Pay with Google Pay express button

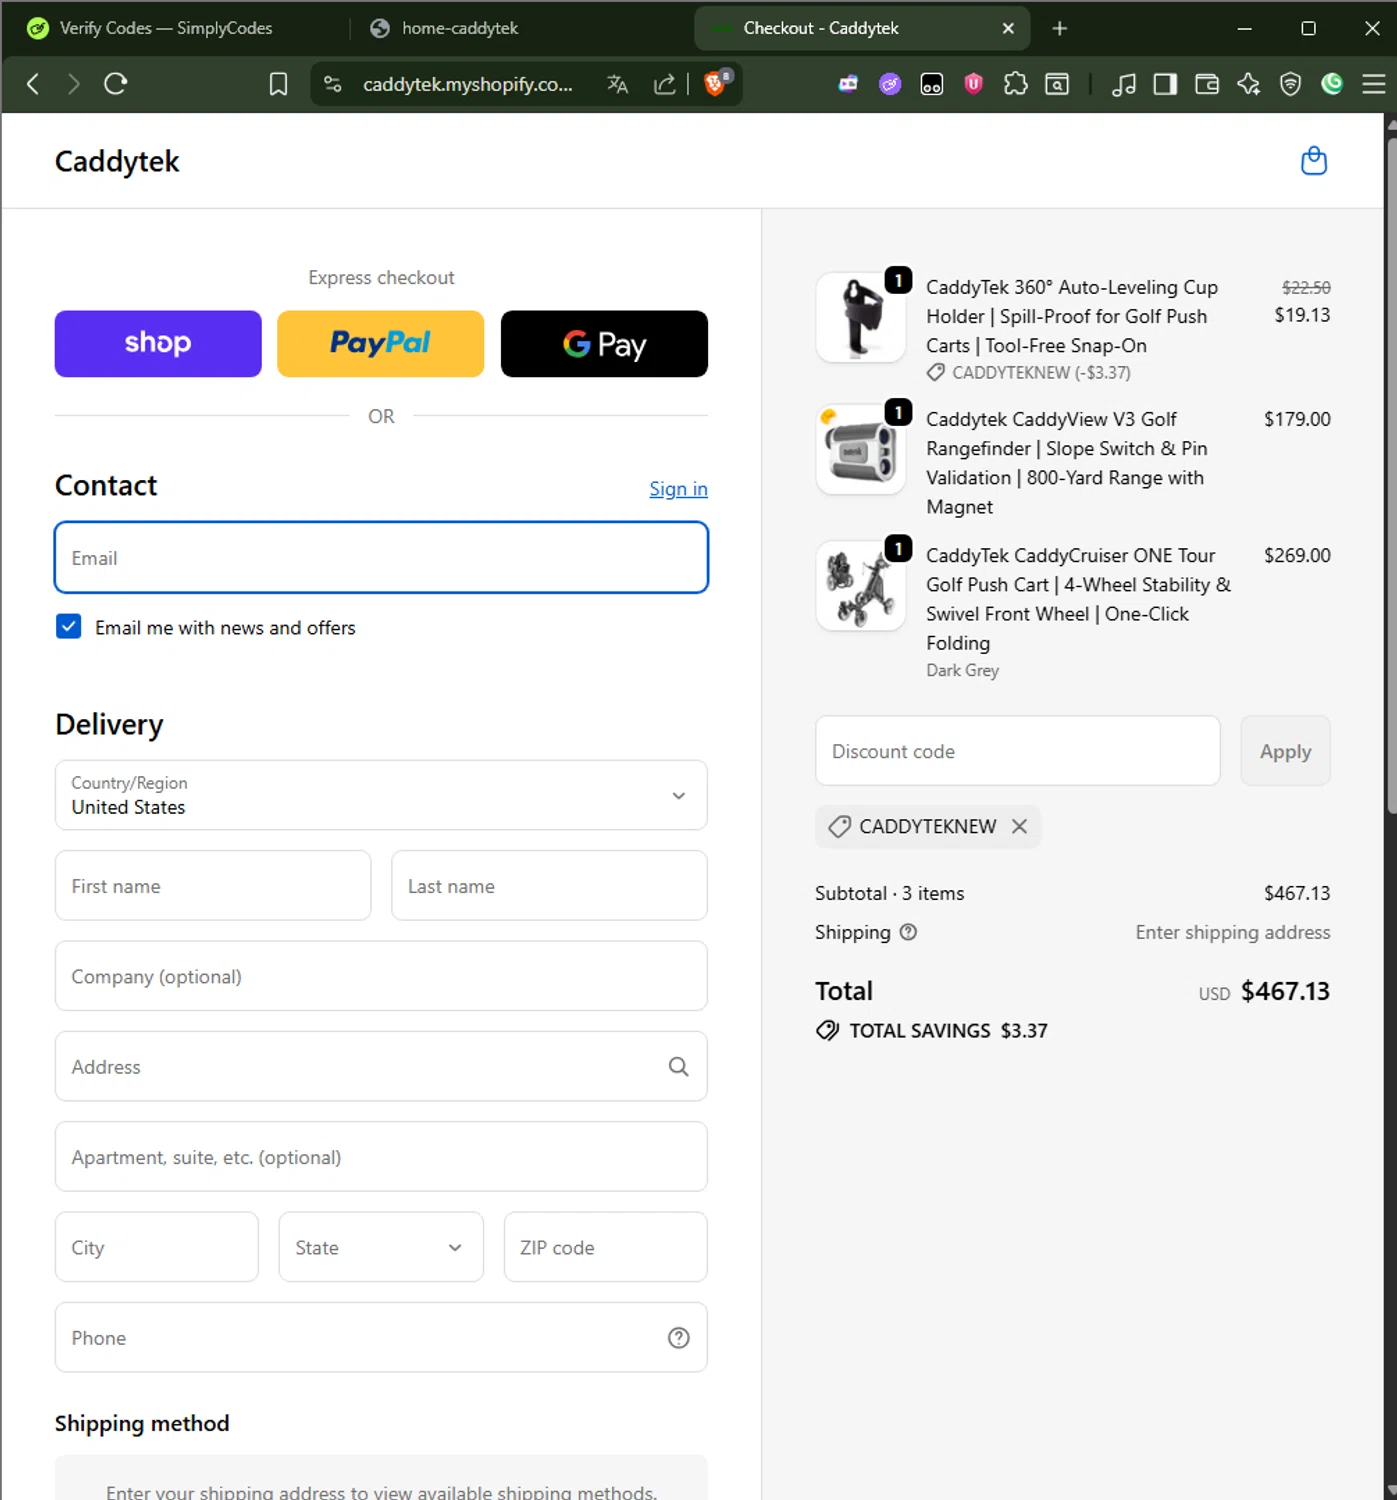[x=604, y=343]
